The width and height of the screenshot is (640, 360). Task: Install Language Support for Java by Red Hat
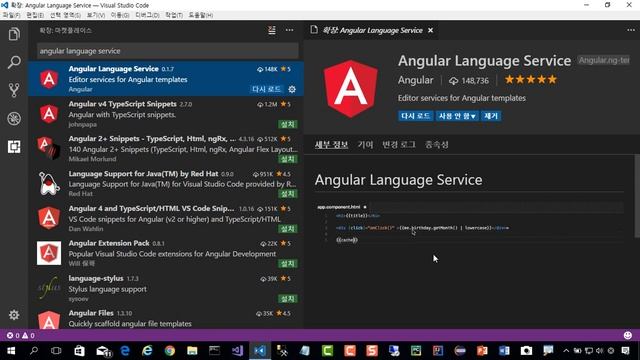[x=288, y=193]
